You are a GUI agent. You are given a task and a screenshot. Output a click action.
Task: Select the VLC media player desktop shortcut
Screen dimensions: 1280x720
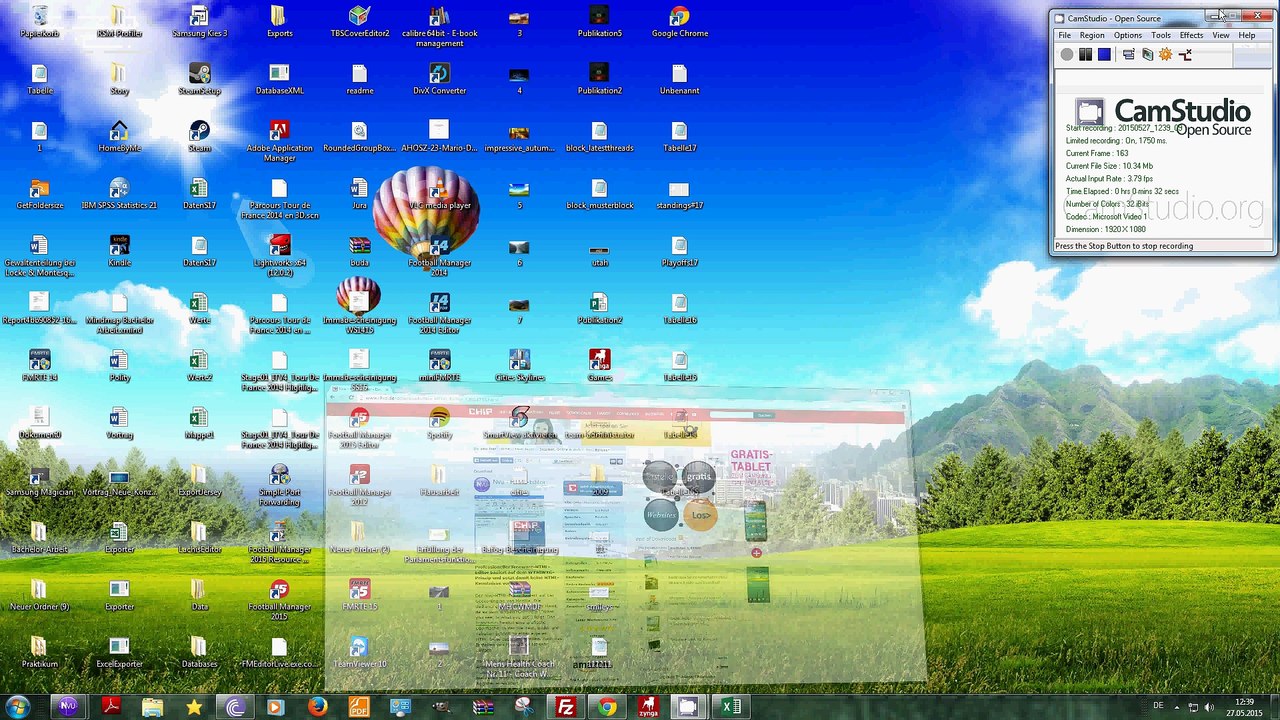pyautogui.click(x=439, y=194)
